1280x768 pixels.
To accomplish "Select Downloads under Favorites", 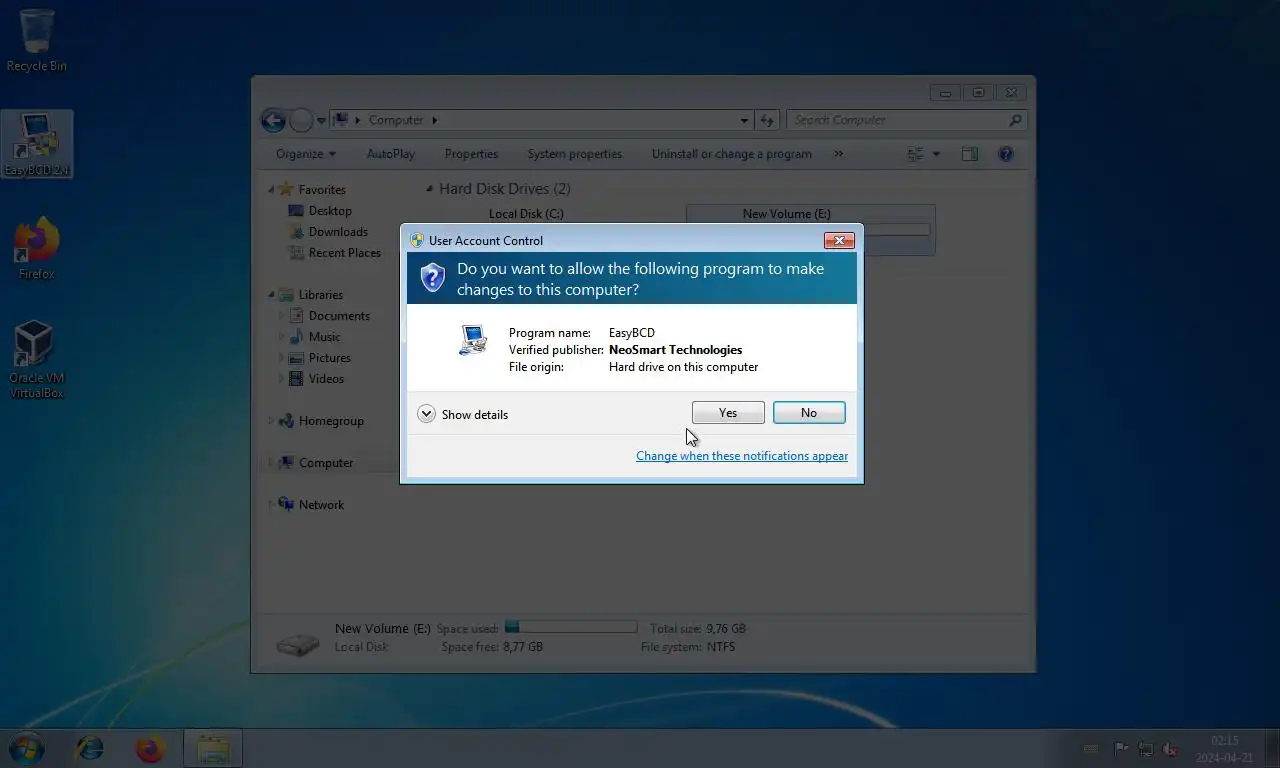I will pyautogui.click(x=338, y=232).
